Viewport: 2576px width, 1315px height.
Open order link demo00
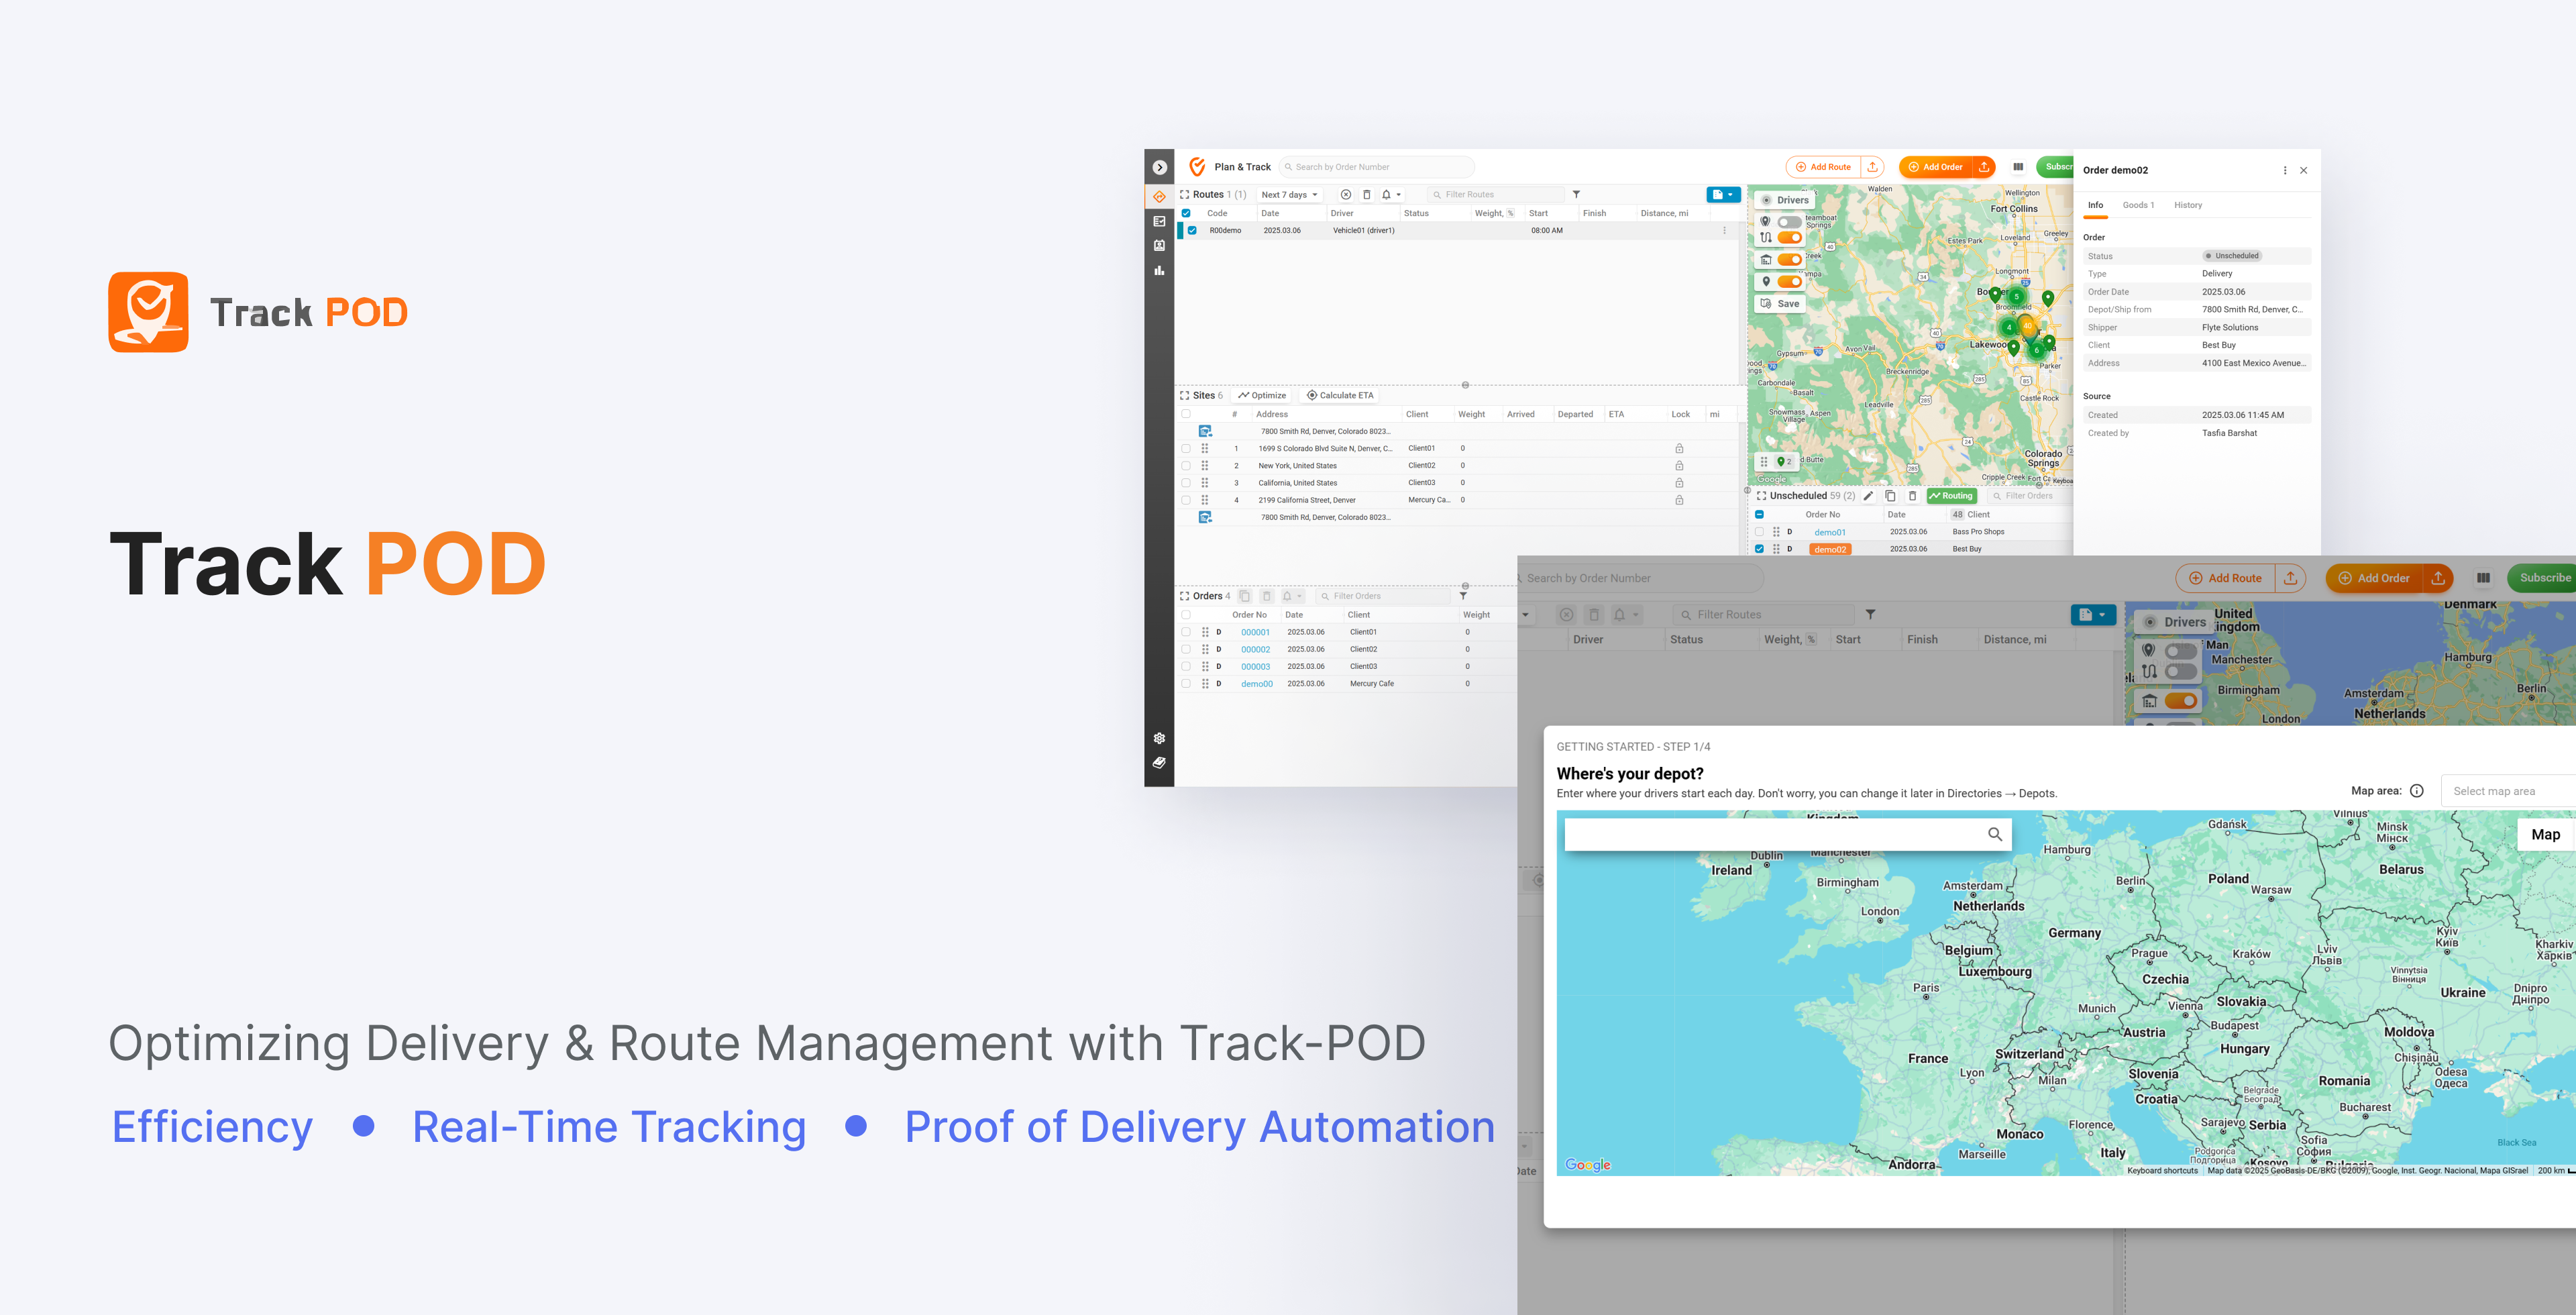point(1256,684)
